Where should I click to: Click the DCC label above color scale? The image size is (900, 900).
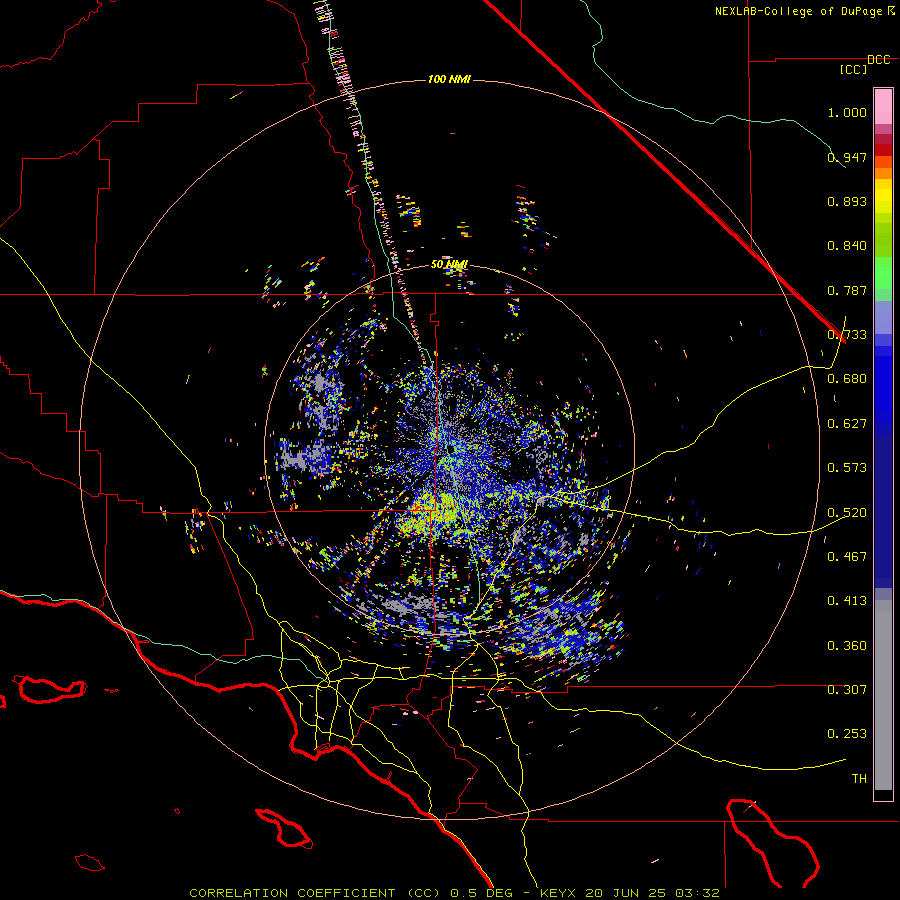(878, 60)
